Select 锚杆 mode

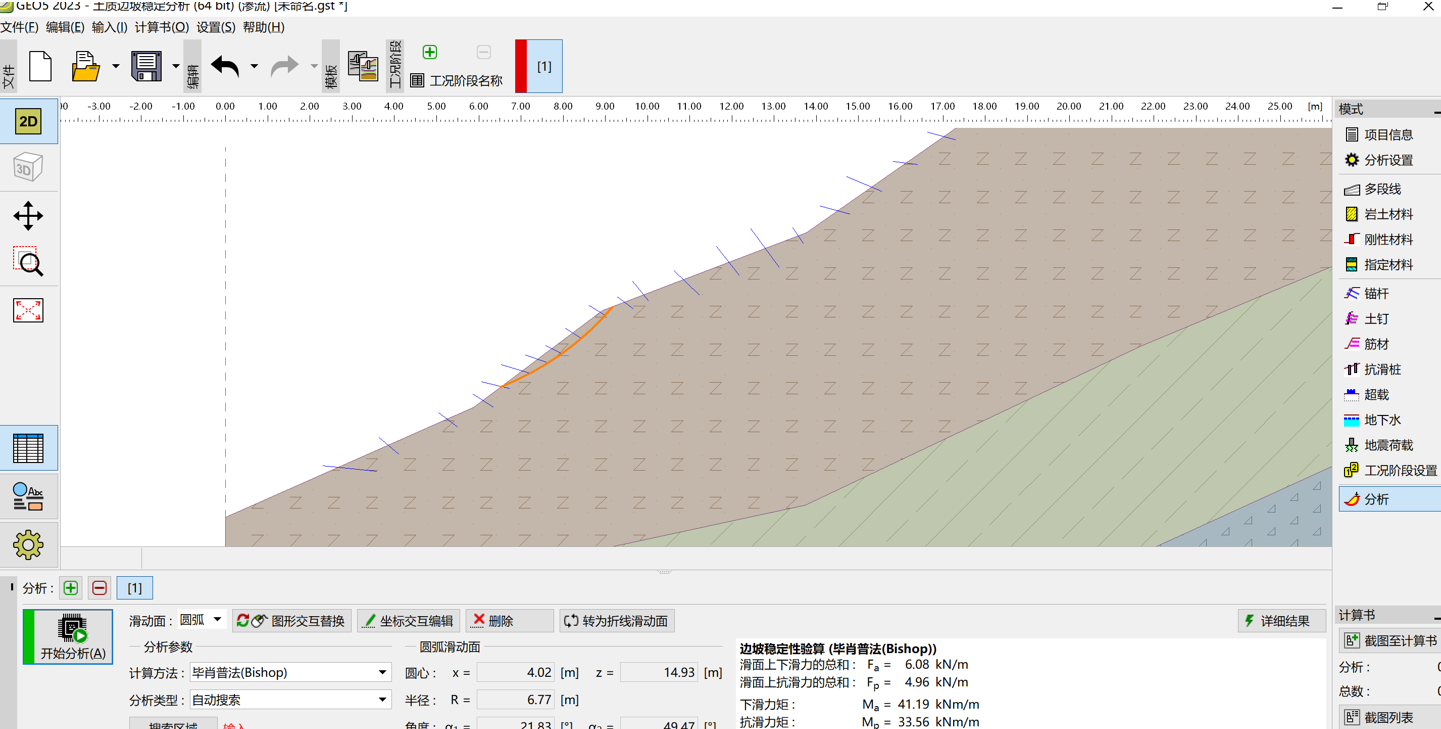coord(1389,294)
